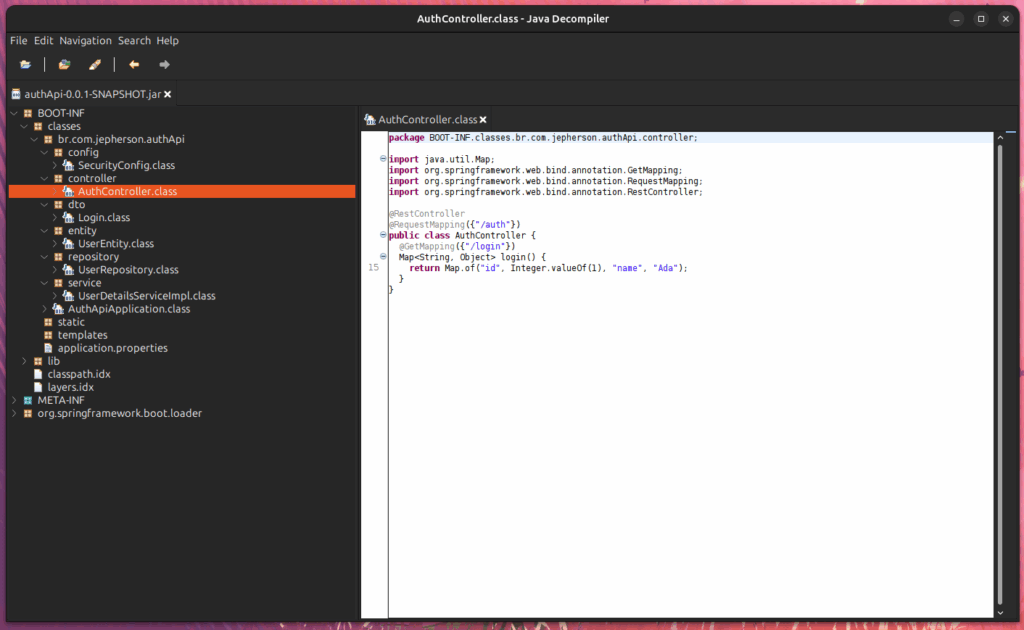Collapse the import block fold marker
The width and height of the screenshot is (1024, 630).
click(x=383, y=159)
